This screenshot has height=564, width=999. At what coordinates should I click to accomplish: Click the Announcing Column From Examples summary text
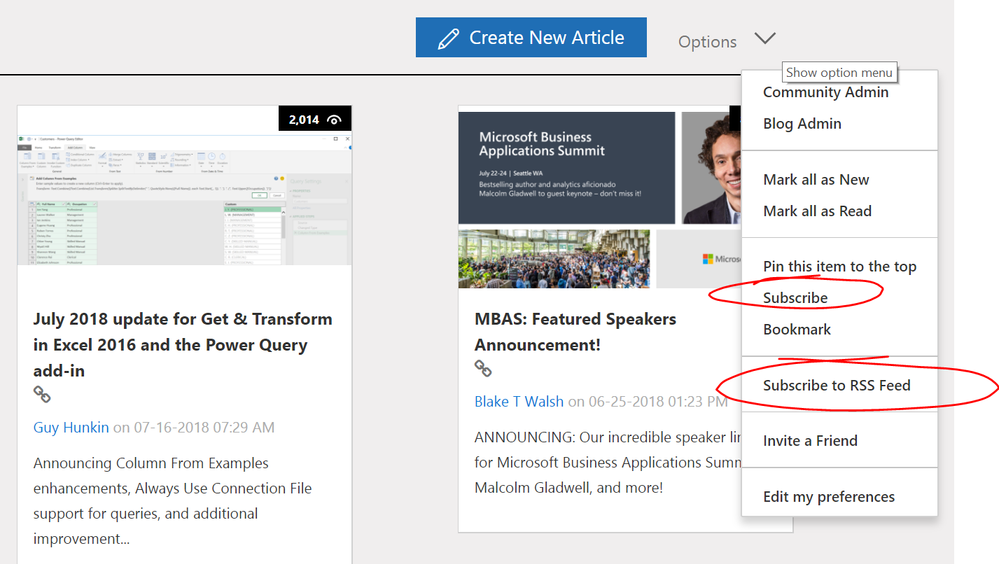(x=173, y=501)
